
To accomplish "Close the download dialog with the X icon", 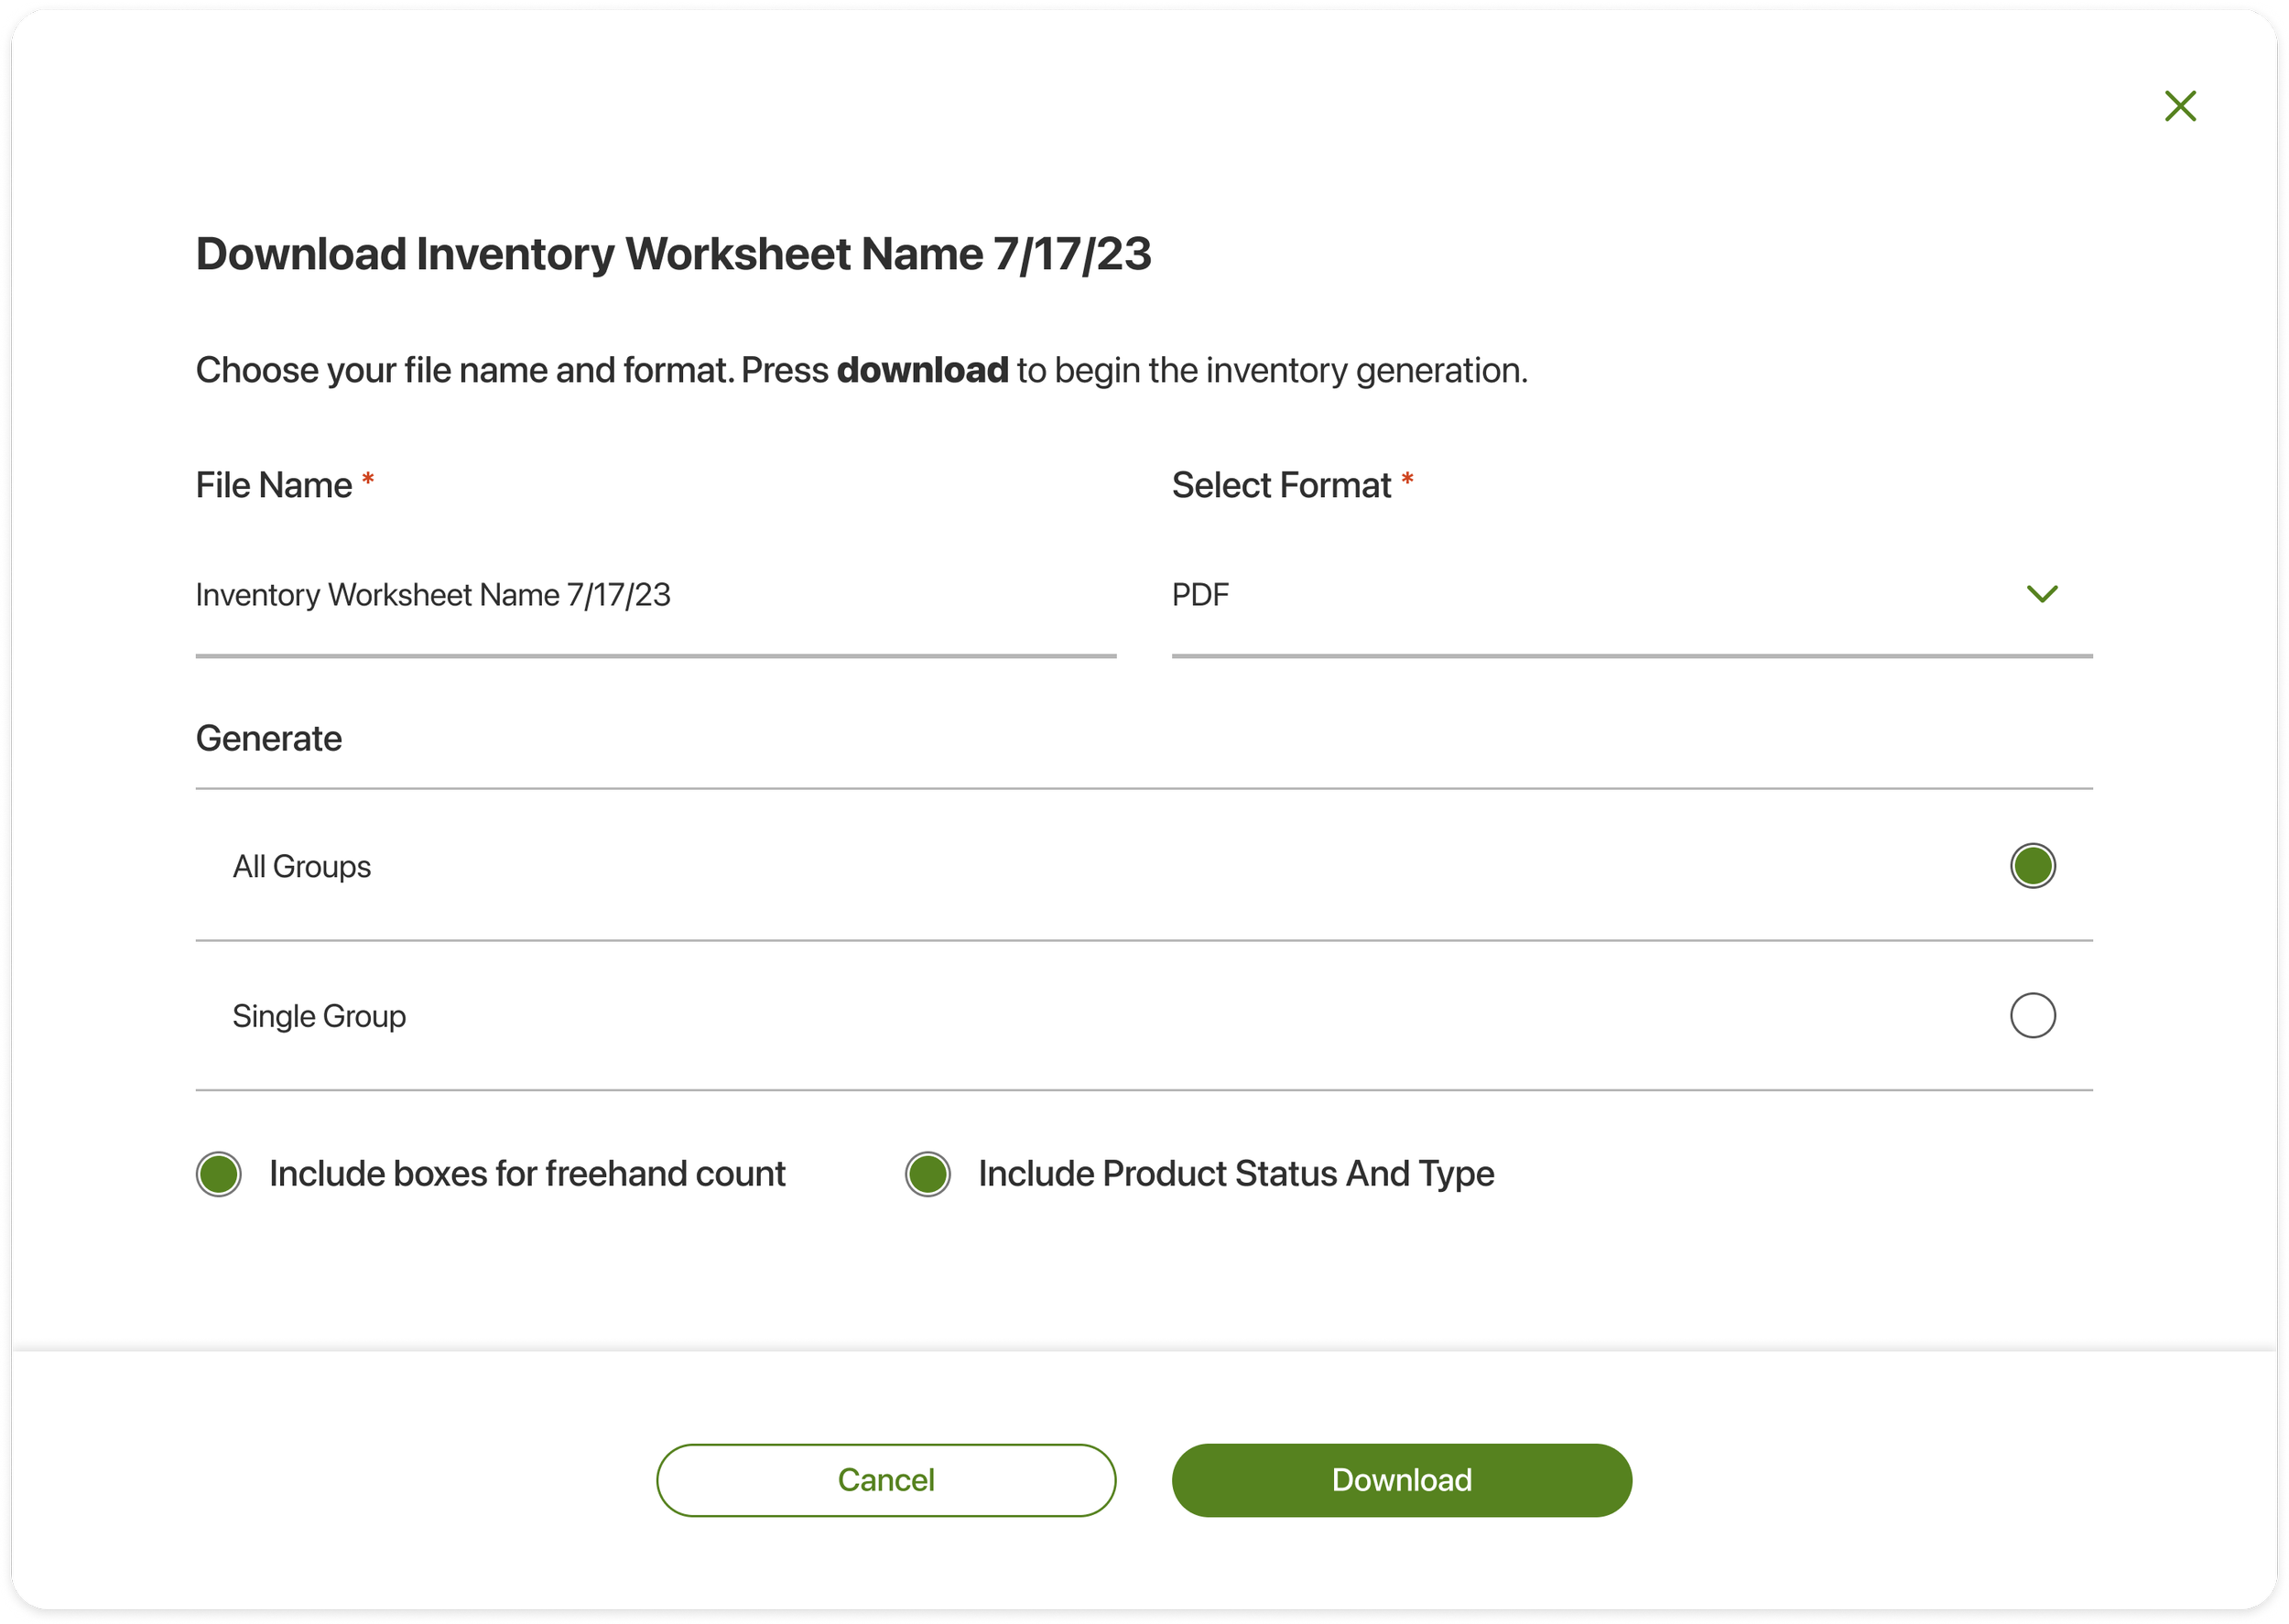I will (2180, 106).
